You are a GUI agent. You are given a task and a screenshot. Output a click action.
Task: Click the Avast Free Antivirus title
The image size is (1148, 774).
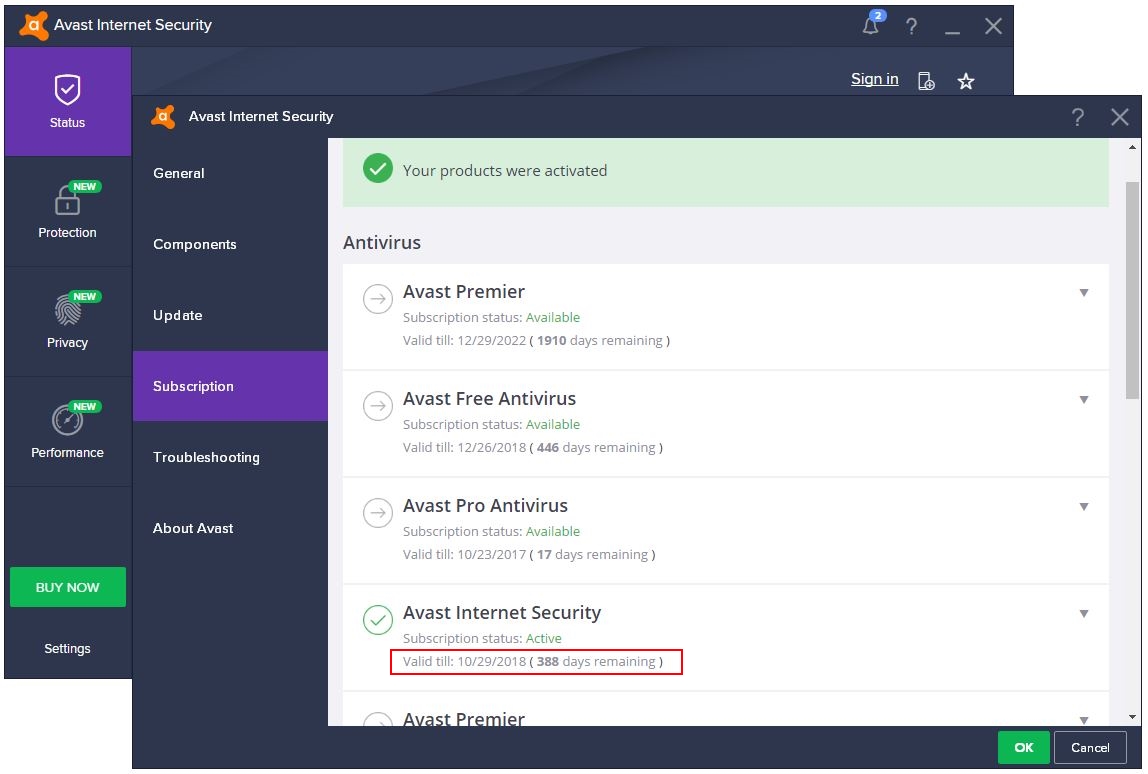pyautogui.click(x=489, y=399)
